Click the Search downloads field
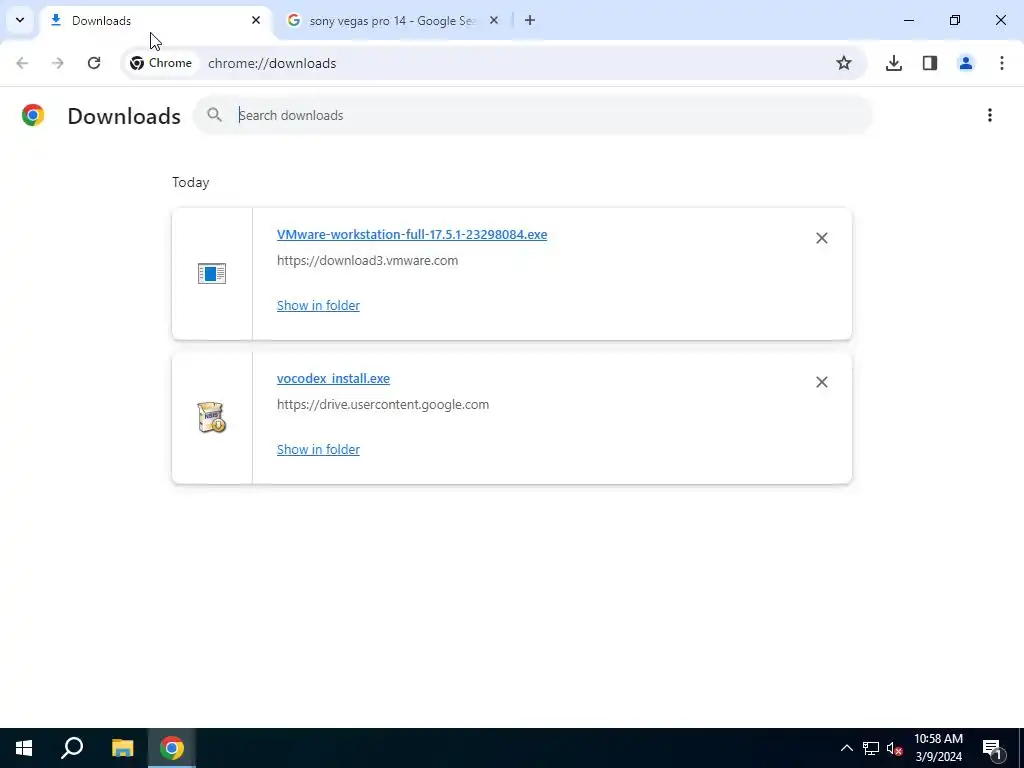1024x768 pixels. coord(532,115)
